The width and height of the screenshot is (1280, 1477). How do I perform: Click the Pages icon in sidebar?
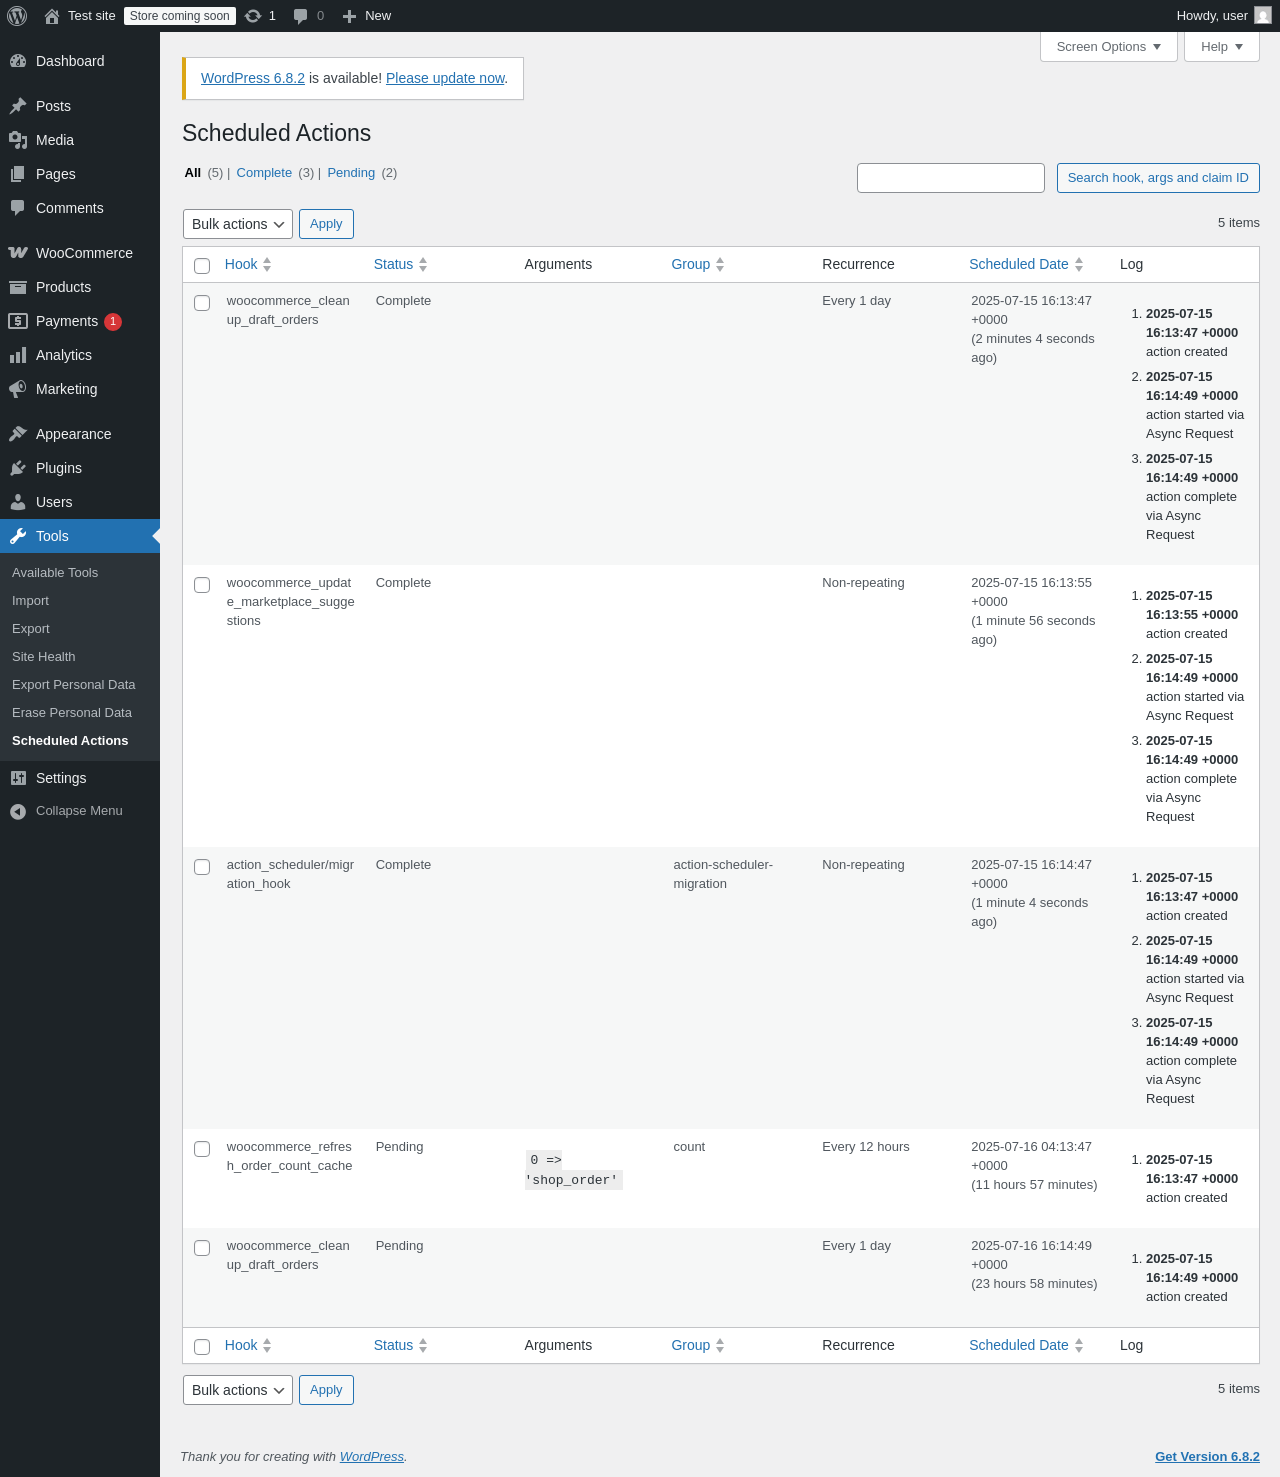tap(18, 174)
